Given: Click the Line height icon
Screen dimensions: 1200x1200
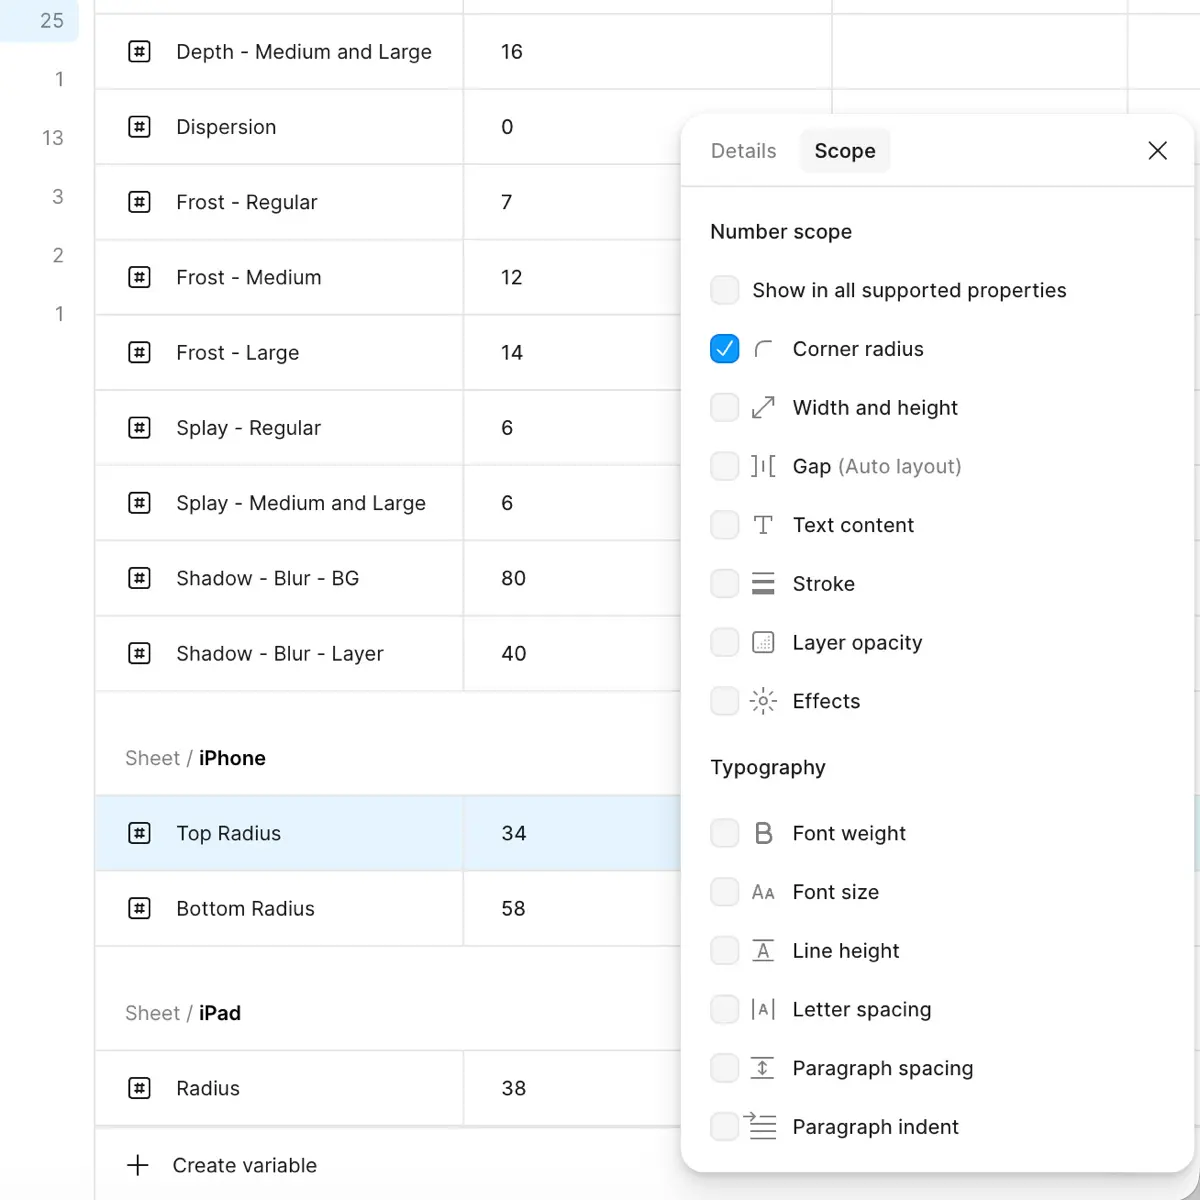Looking at the screenshot, I should 763,950.
